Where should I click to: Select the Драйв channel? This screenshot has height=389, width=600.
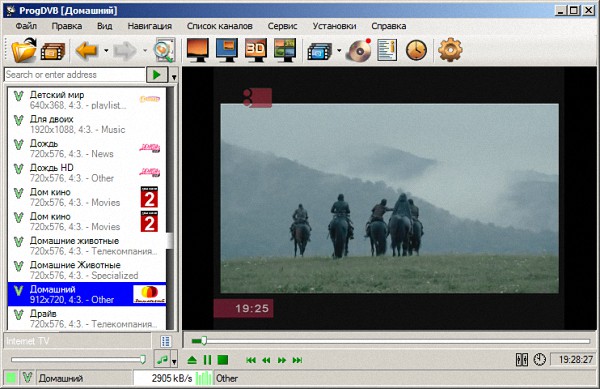pos(87,318)
